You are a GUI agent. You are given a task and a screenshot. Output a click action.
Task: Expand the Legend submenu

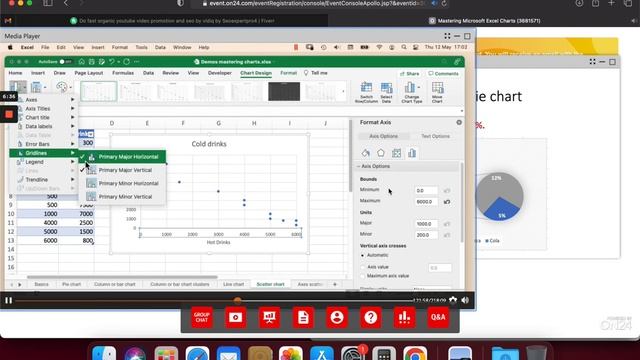44,162
